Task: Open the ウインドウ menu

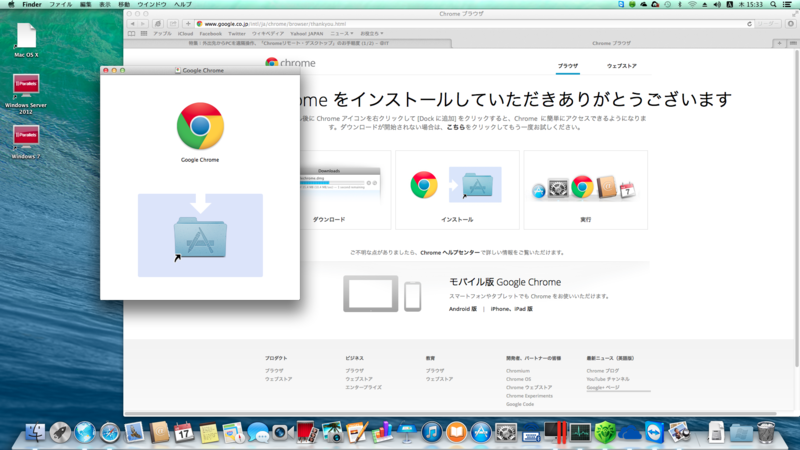Action: (x=152, y=4)
